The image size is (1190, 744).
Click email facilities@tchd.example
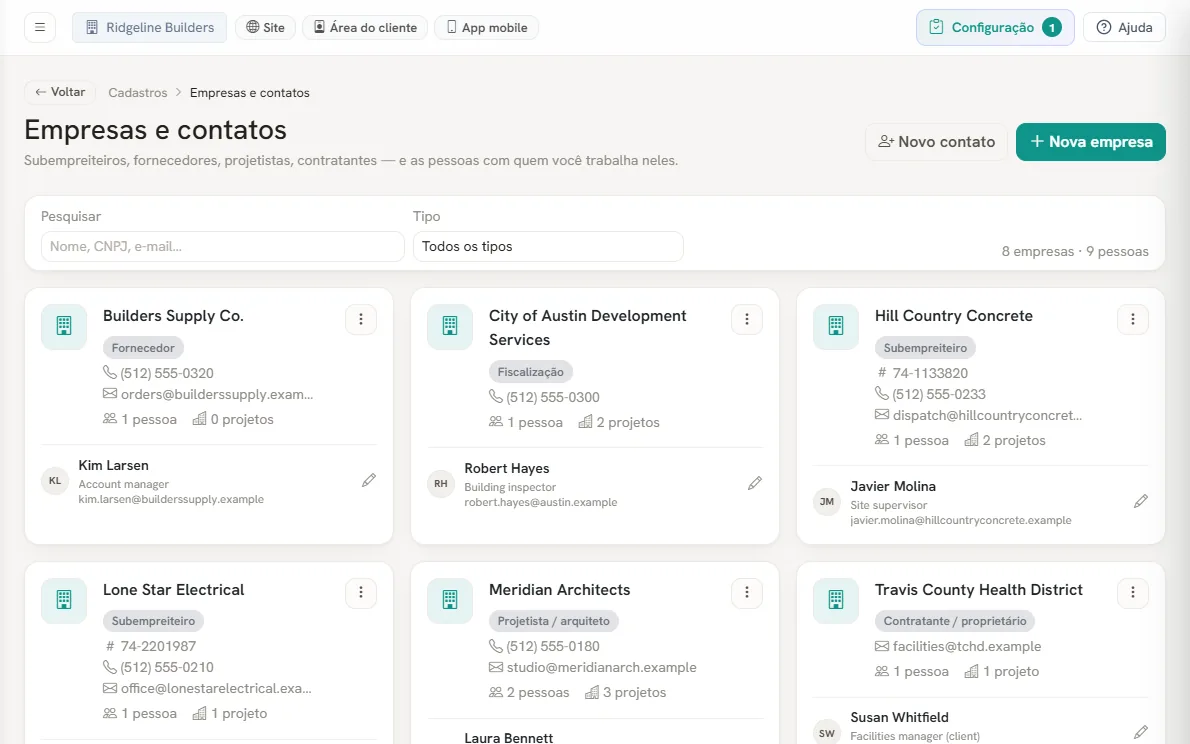pos(967,647)
